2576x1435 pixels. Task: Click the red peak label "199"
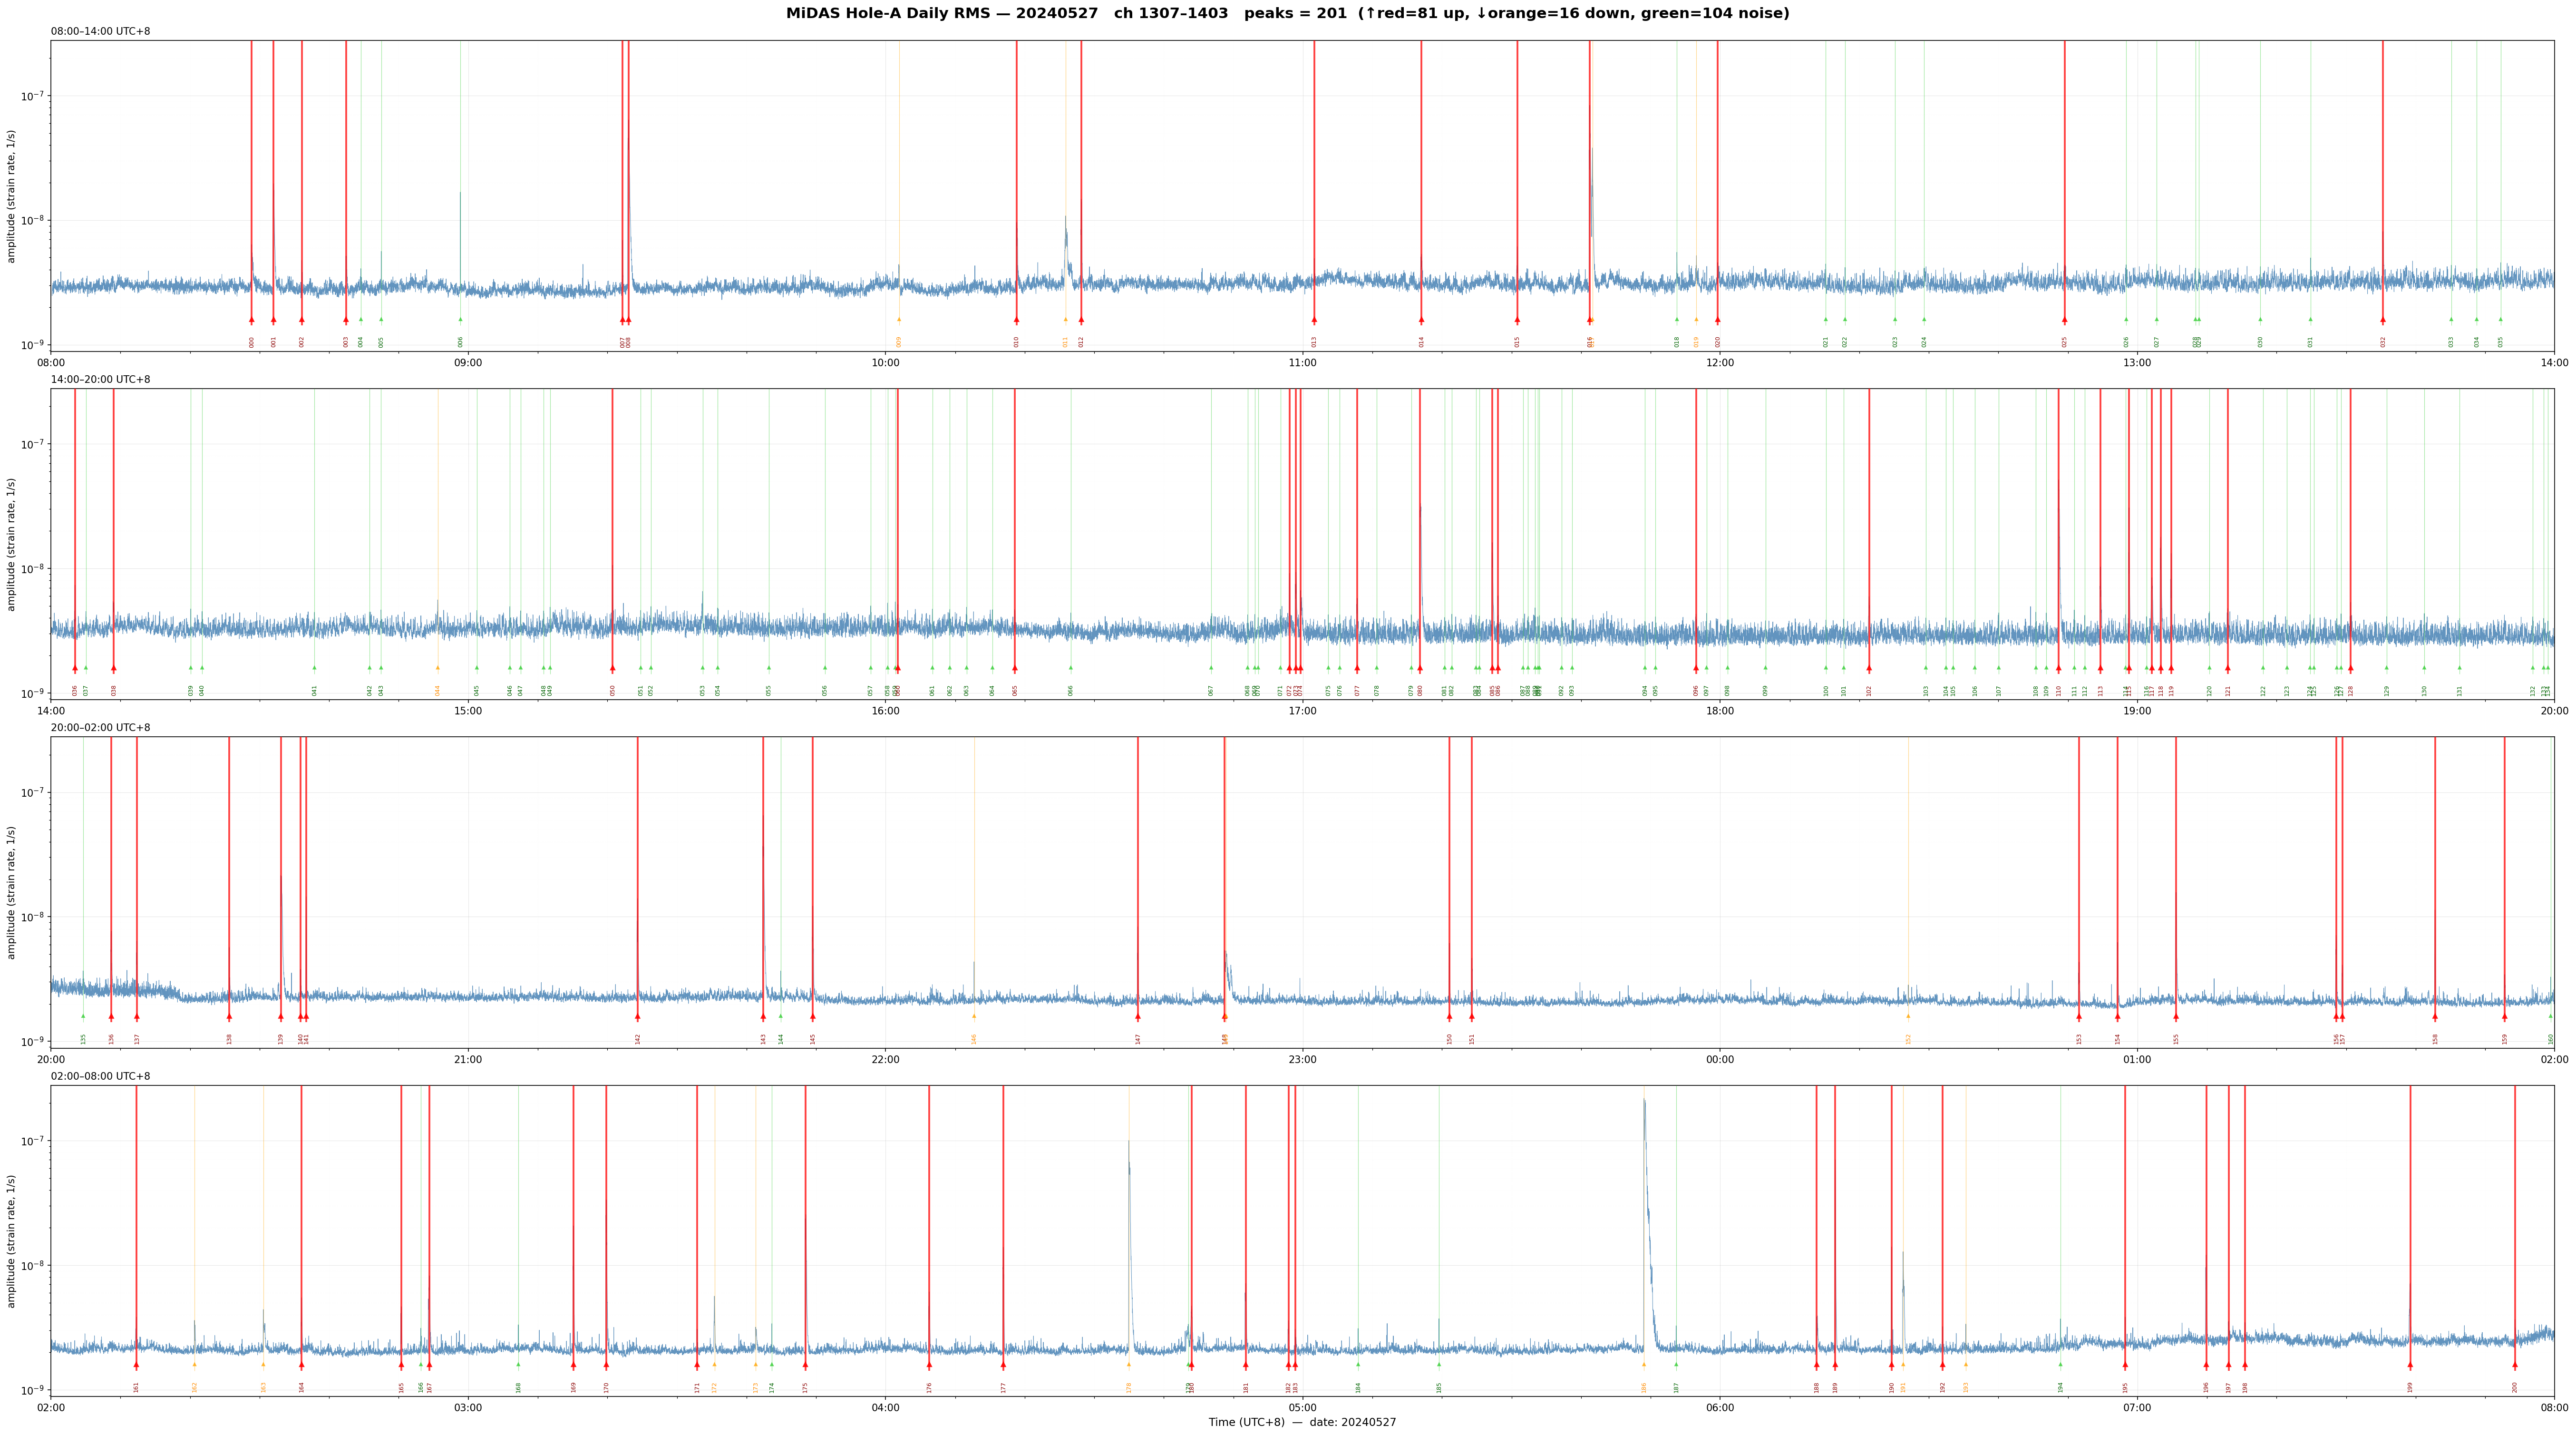2410,1387
